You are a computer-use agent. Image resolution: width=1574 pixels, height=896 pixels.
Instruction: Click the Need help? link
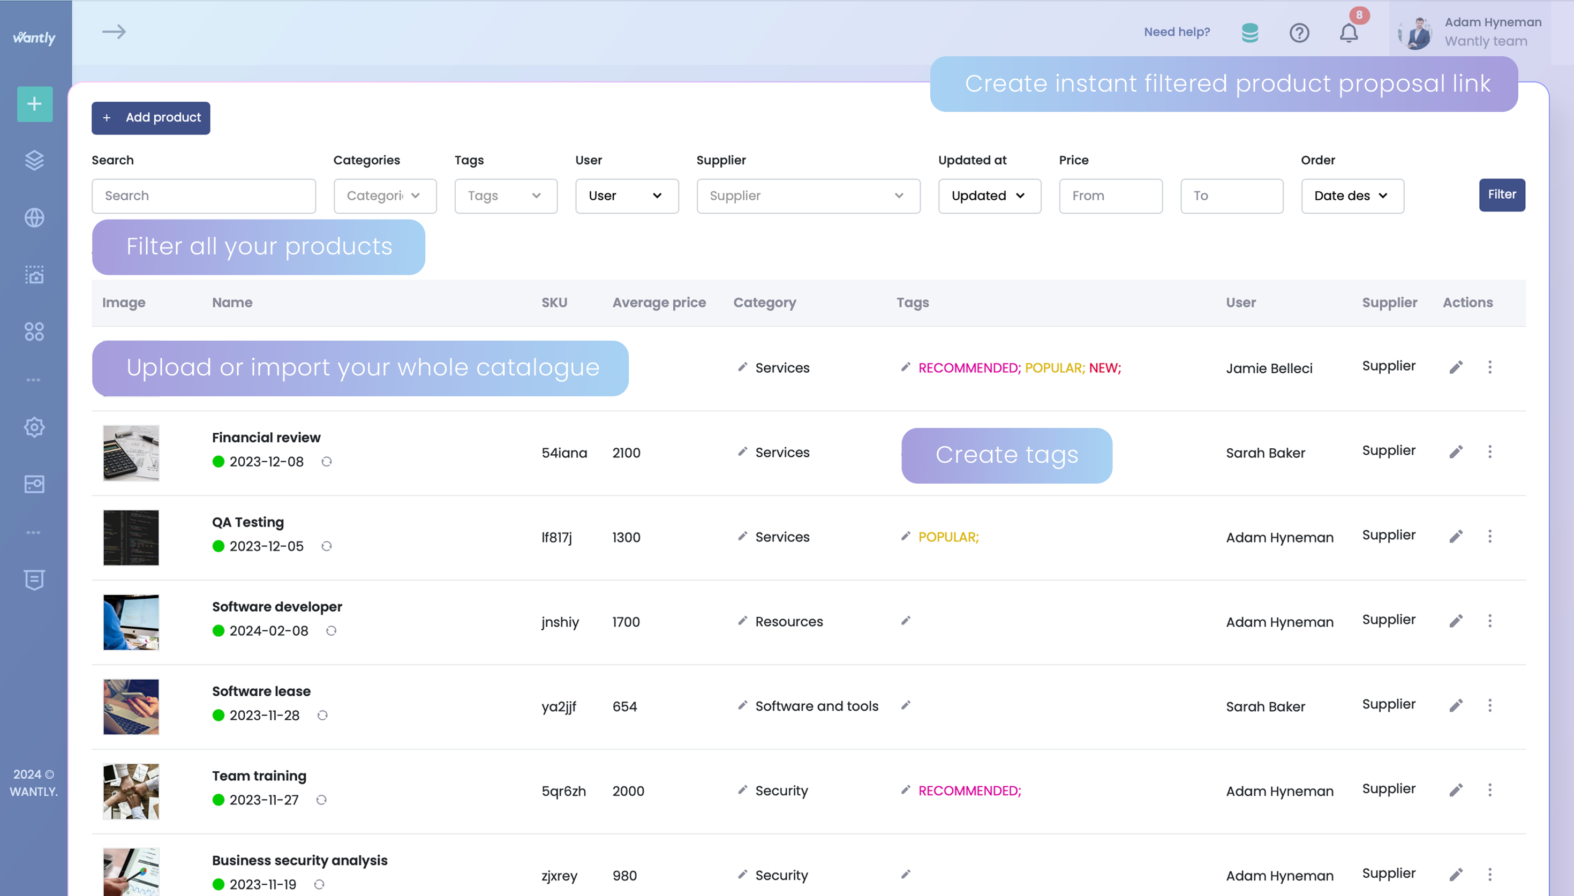(x=1177, y=32)
